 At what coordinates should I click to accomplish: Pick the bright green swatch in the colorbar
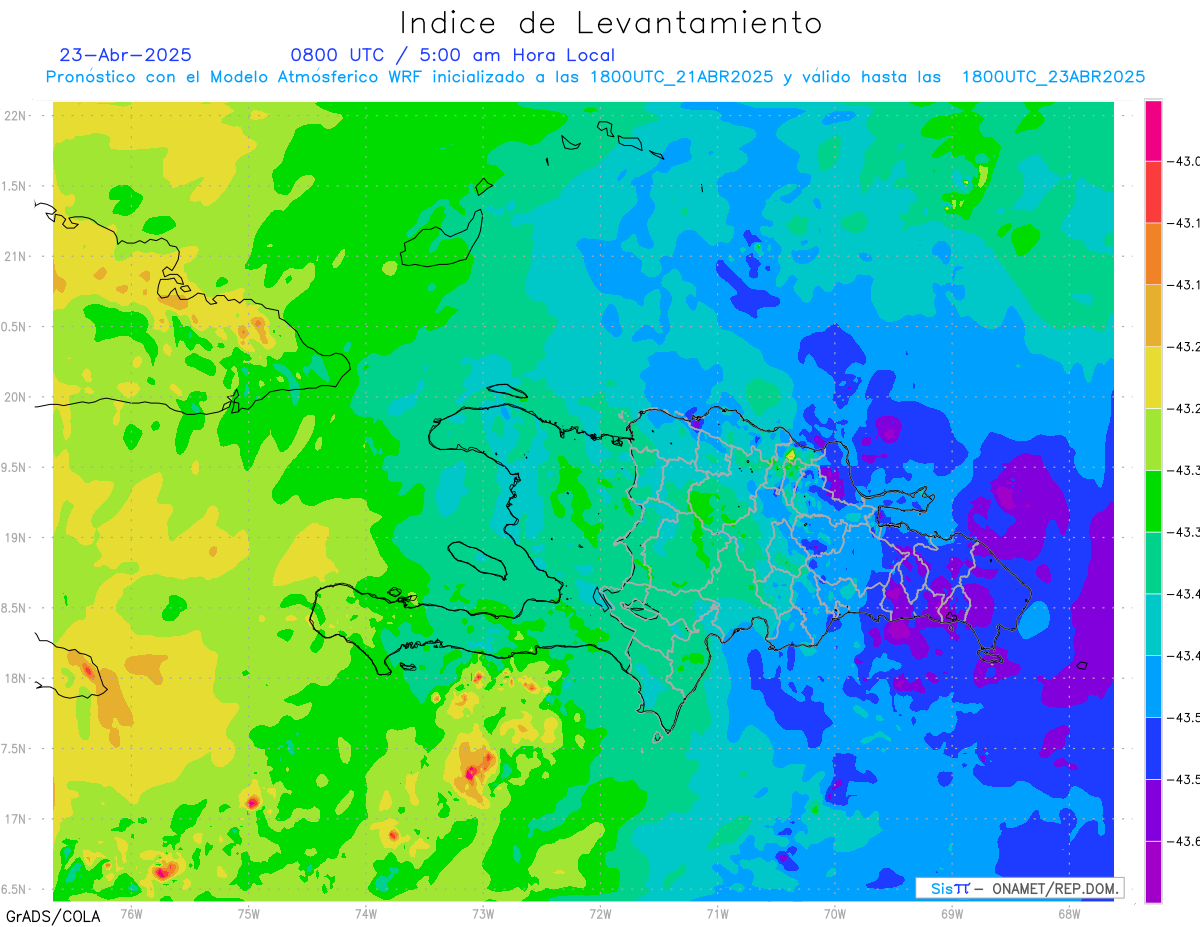(x=1153, y=501)
